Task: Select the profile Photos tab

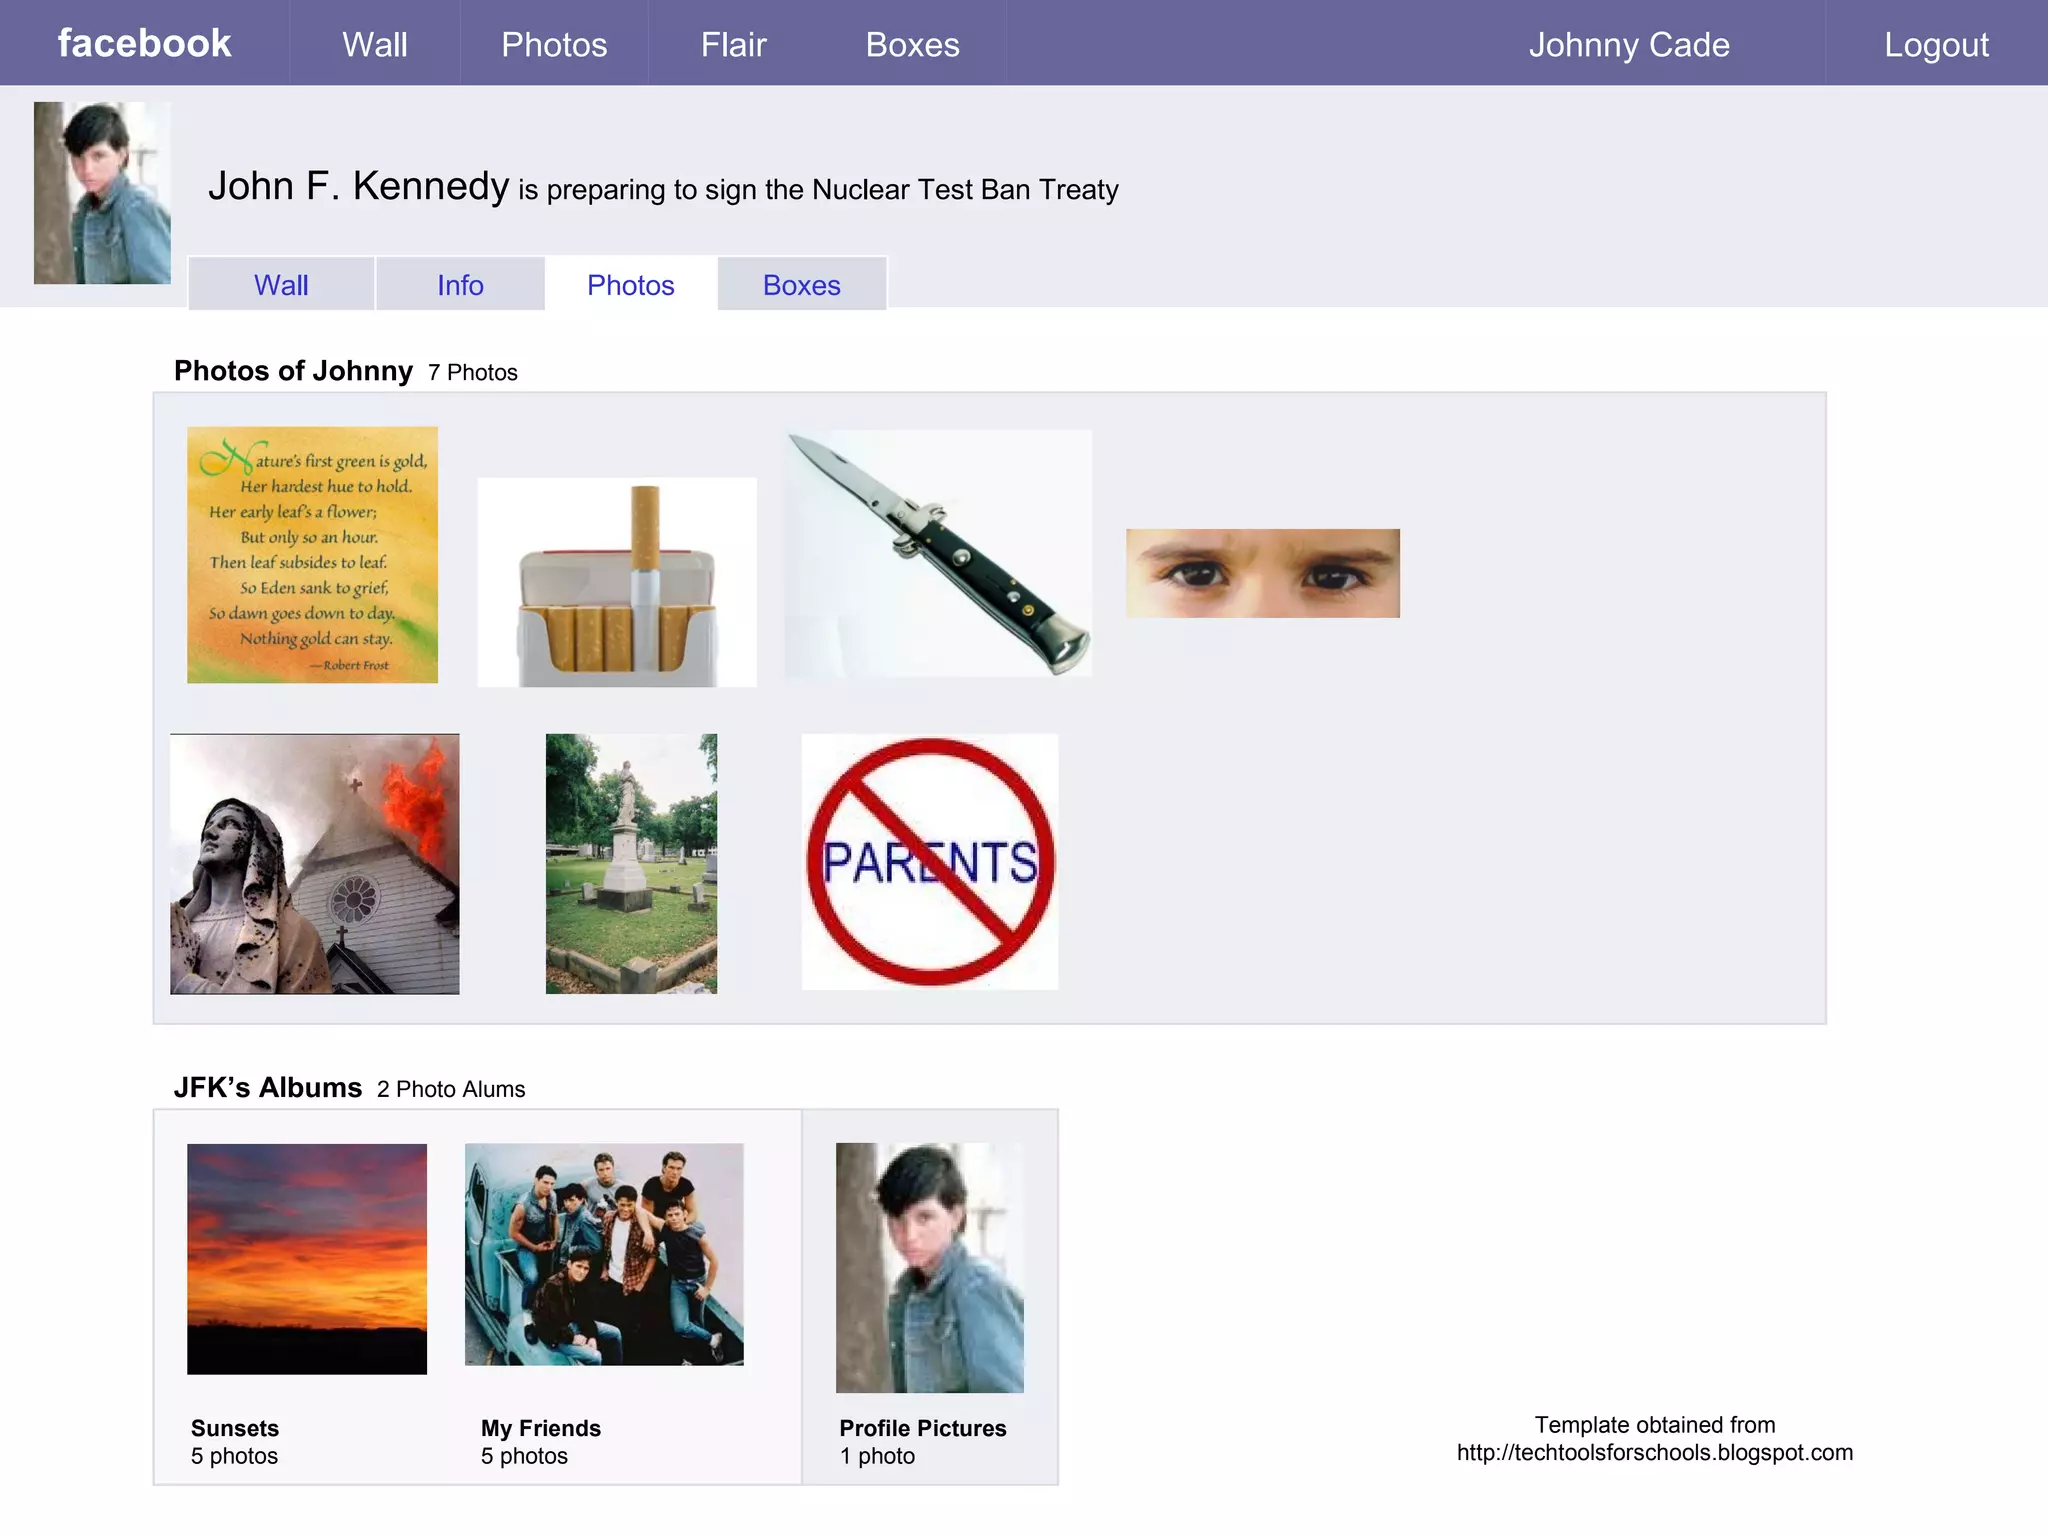Action: click(631, 285)
